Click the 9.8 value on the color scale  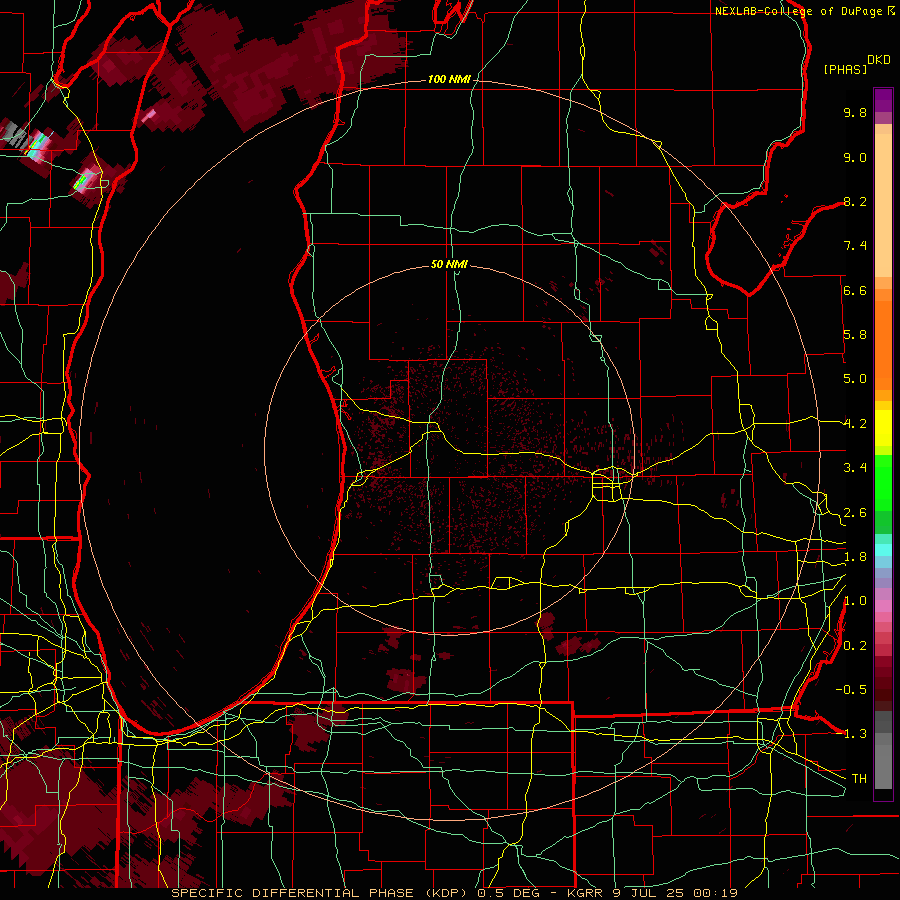coord(855,112)
